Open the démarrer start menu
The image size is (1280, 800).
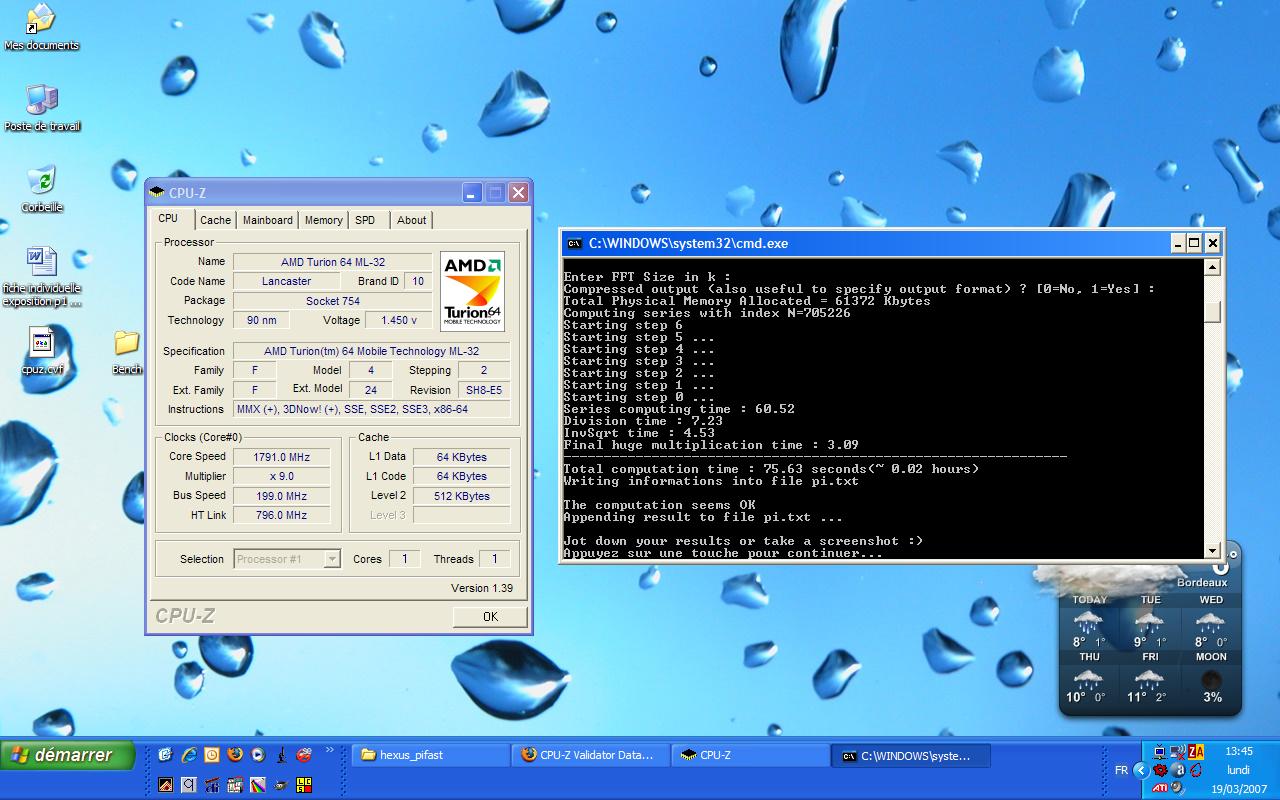coord(67,755)
